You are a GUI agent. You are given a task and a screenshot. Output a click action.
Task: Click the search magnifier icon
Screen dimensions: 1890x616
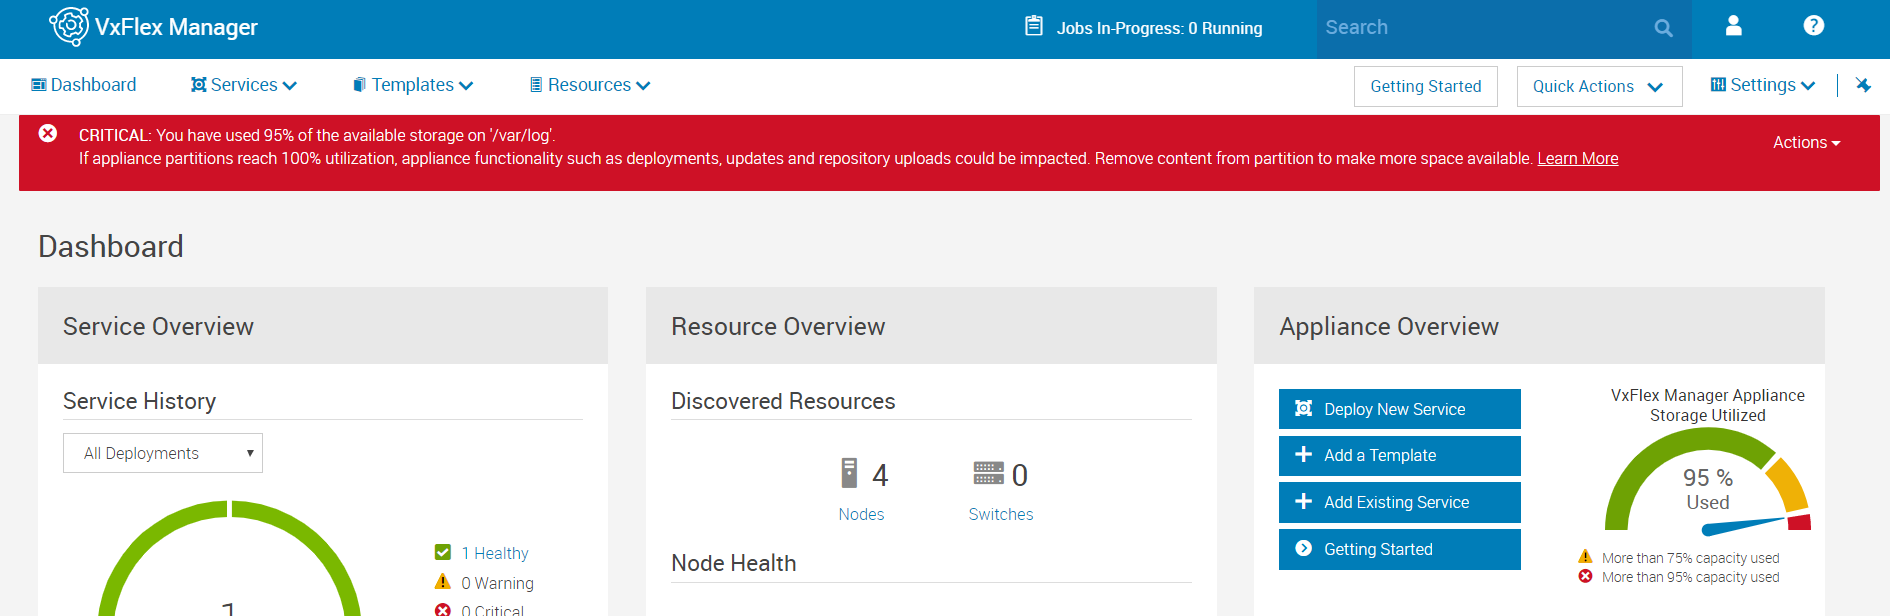pos(1663,28)
